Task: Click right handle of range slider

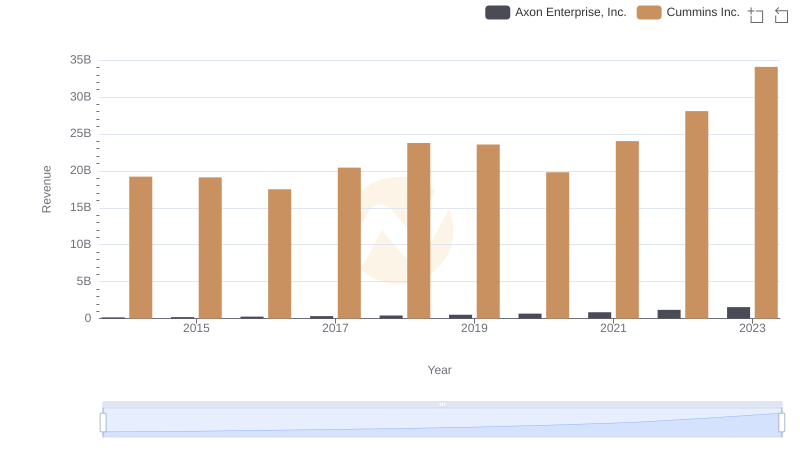Action: [781, 423]
